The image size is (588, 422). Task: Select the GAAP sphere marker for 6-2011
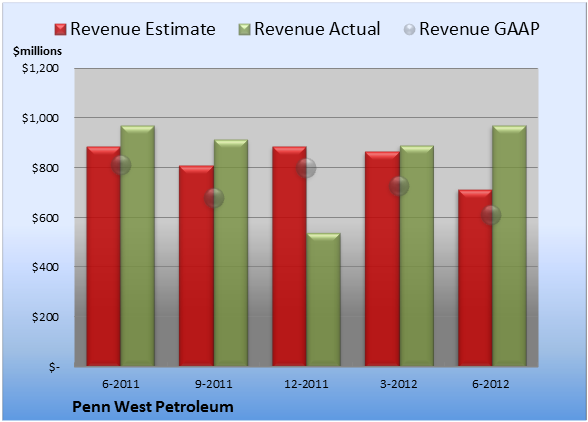click(121, 165)
